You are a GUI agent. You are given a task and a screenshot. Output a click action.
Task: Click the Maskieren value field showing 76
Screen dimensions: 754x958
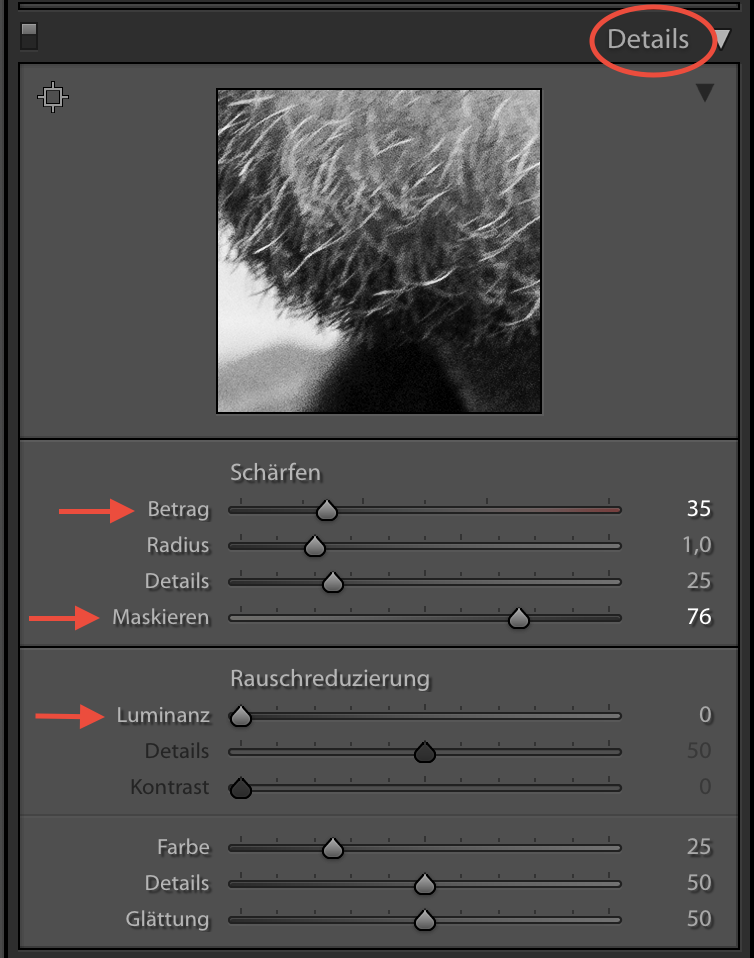[x=698, y=617]
